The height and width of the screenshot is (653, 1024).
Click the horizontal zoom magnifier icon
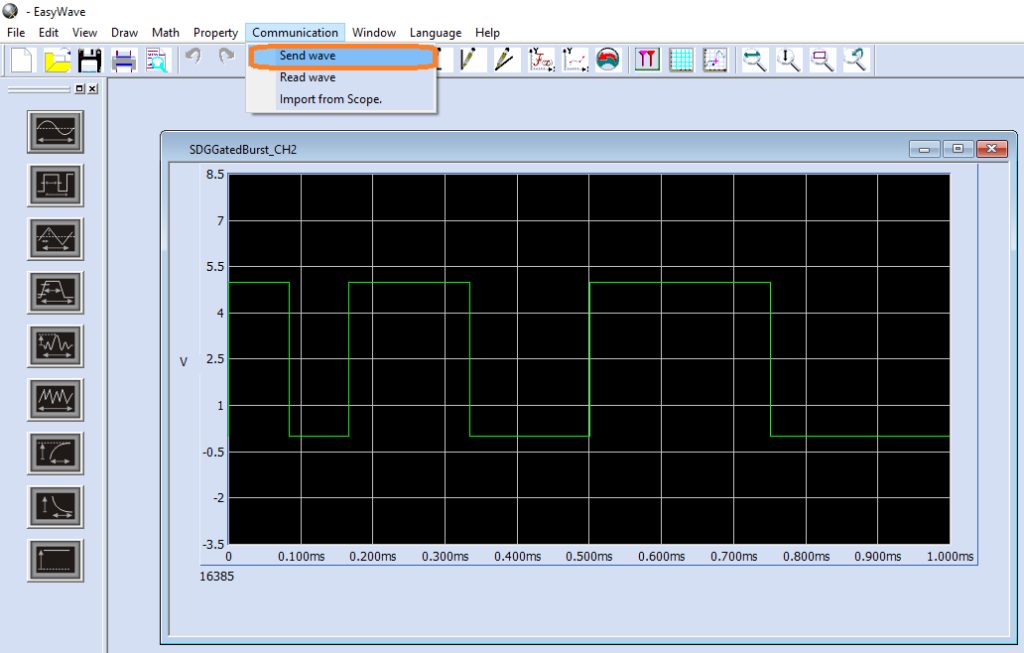(754, 61)
